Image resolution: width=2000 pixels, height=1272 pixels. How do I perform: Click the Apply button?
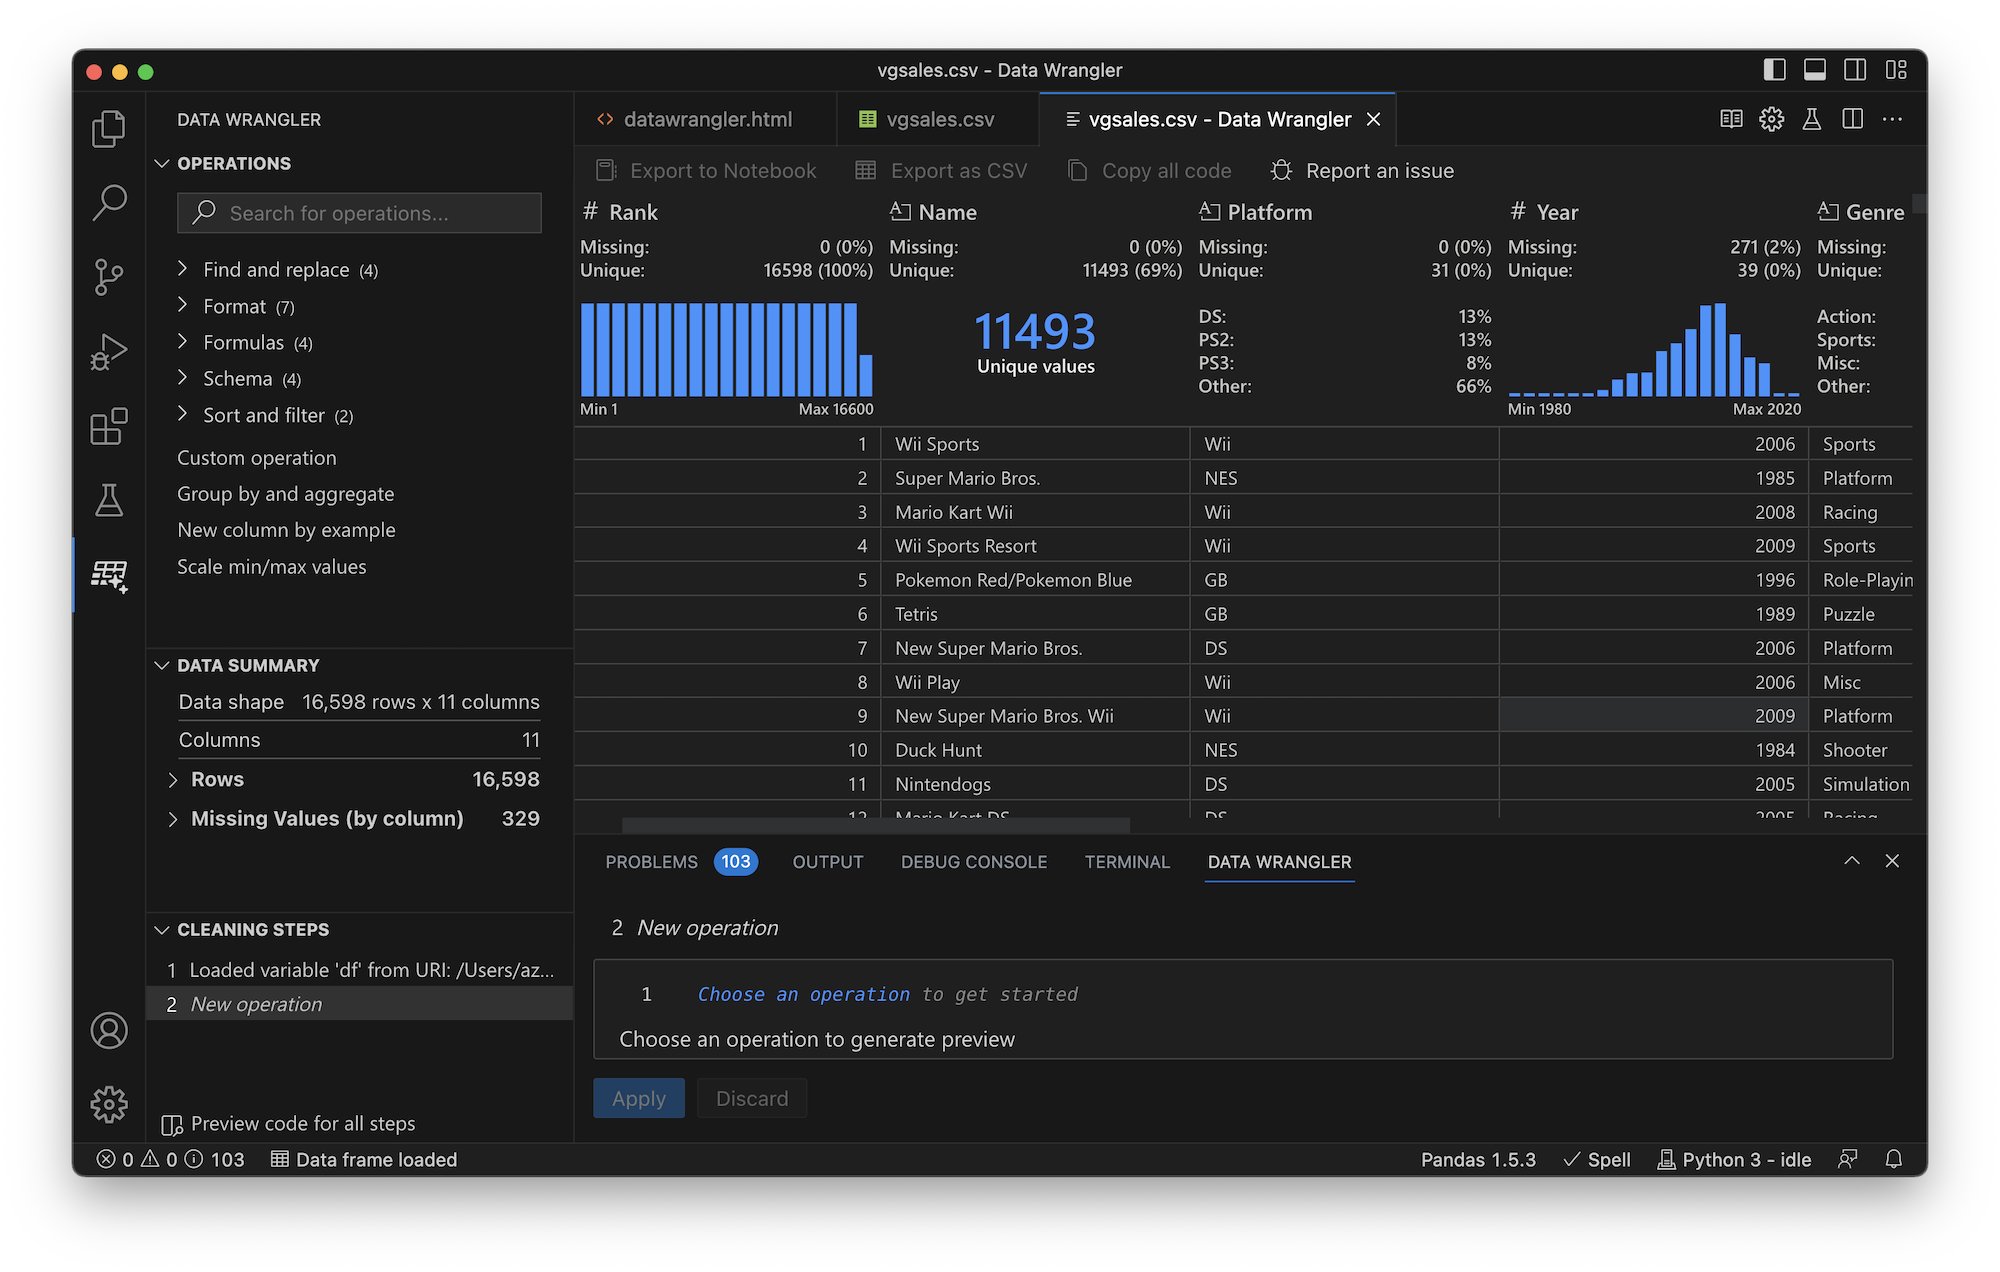pos(638,1098)
